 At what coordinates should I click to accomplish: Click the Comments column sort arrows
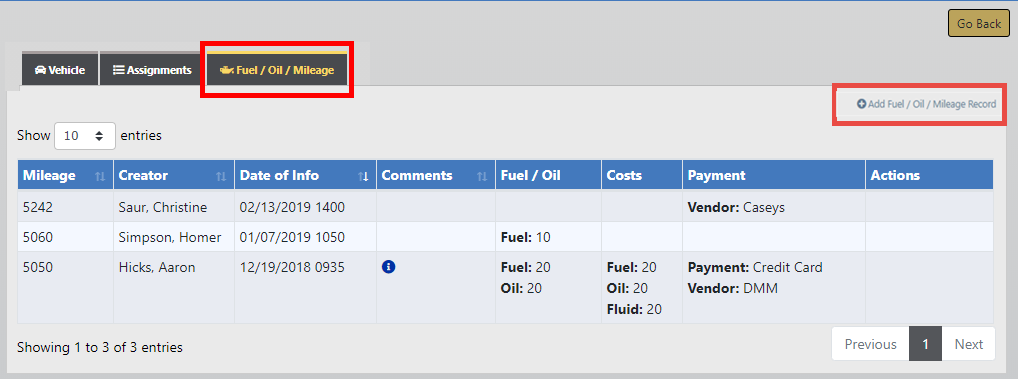pos(482,176)
